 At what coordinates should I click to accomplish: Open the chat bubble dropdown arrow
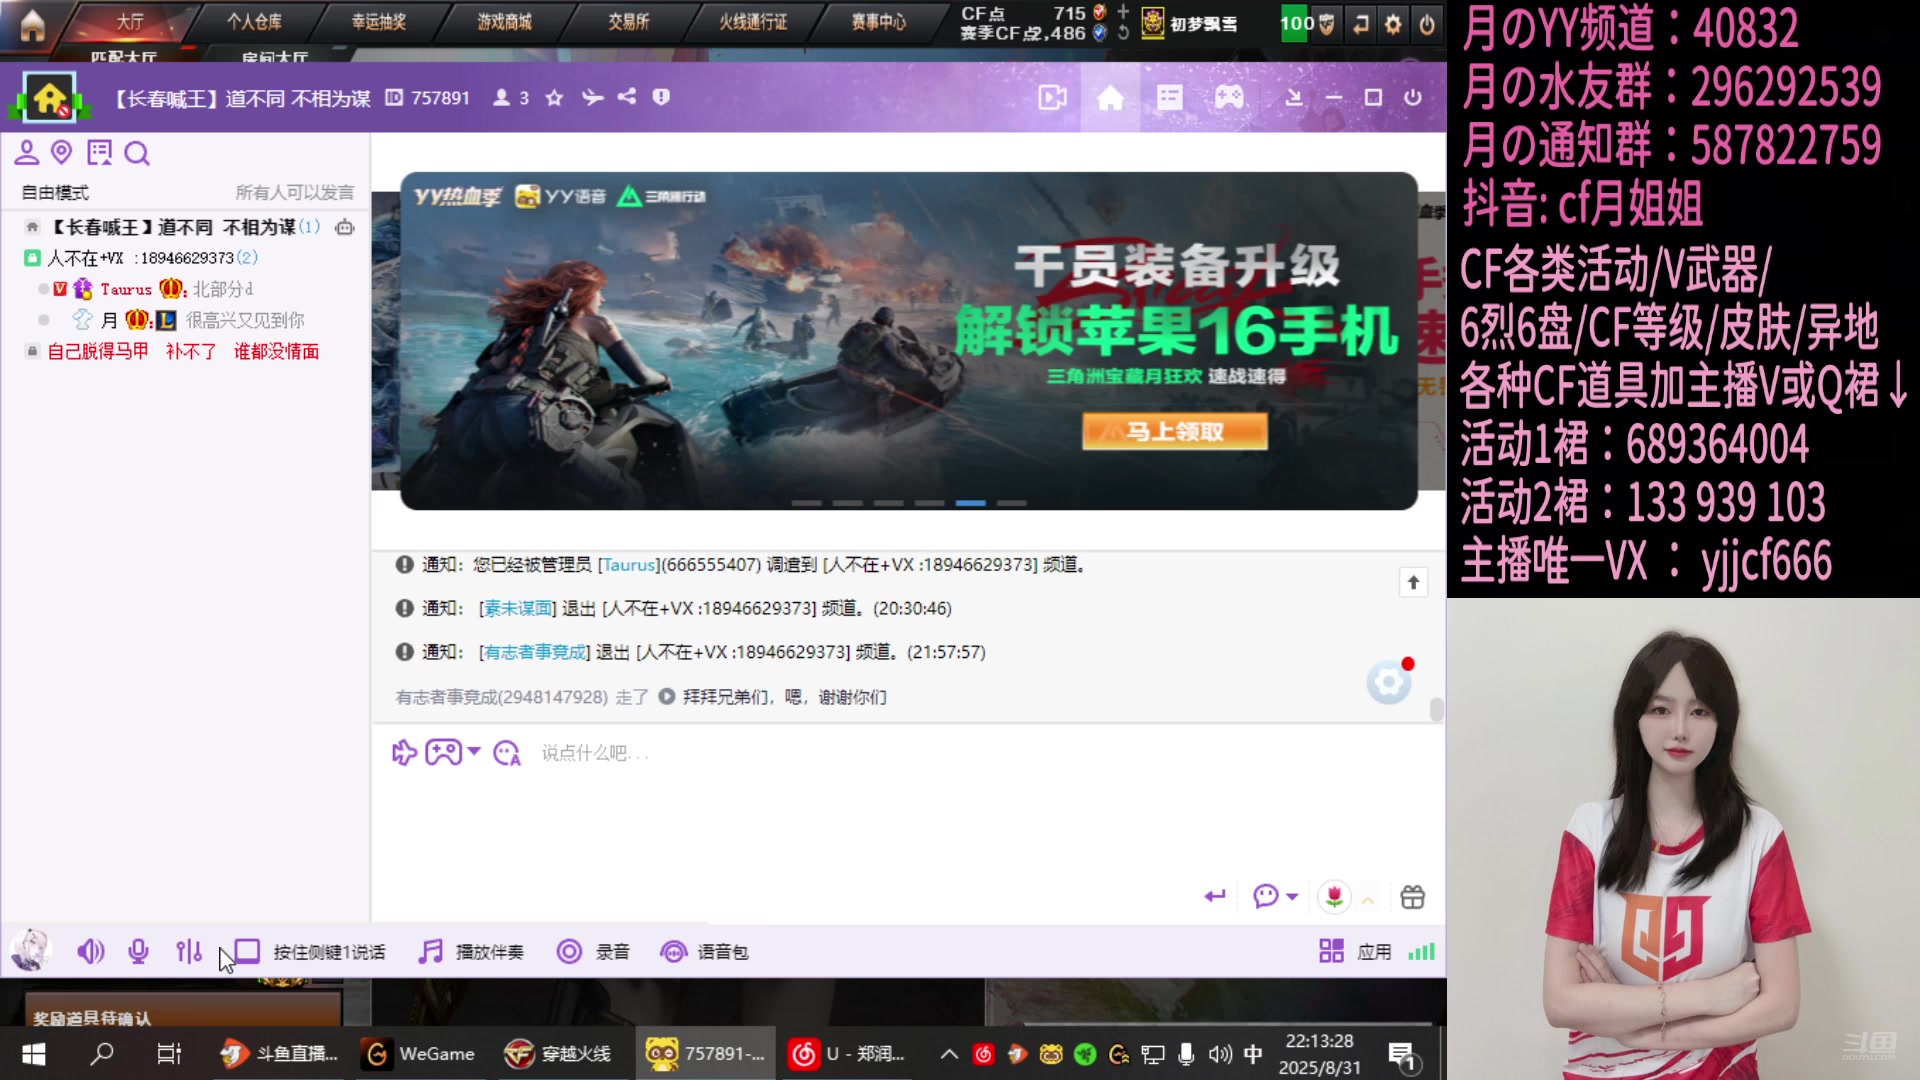click(x=1292, y=897)
